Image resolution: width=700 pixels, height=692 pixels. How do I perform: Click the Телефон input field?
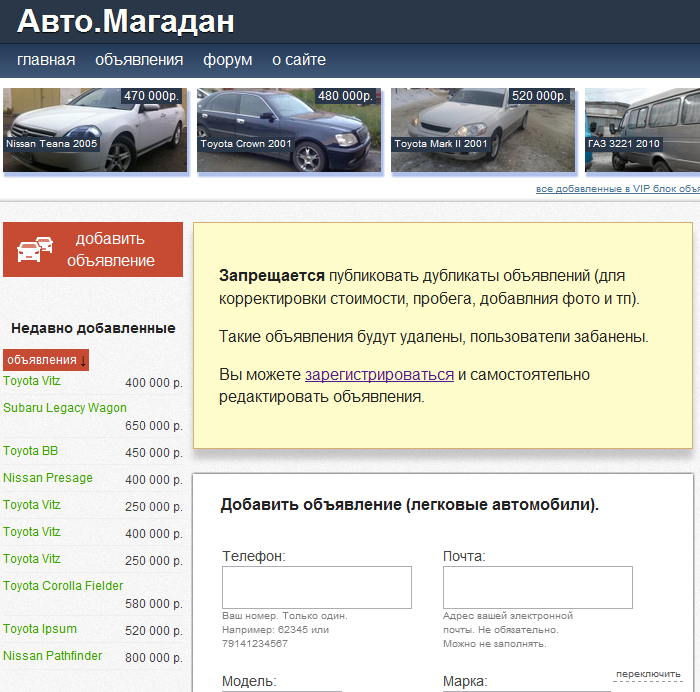tap(316, 587)
